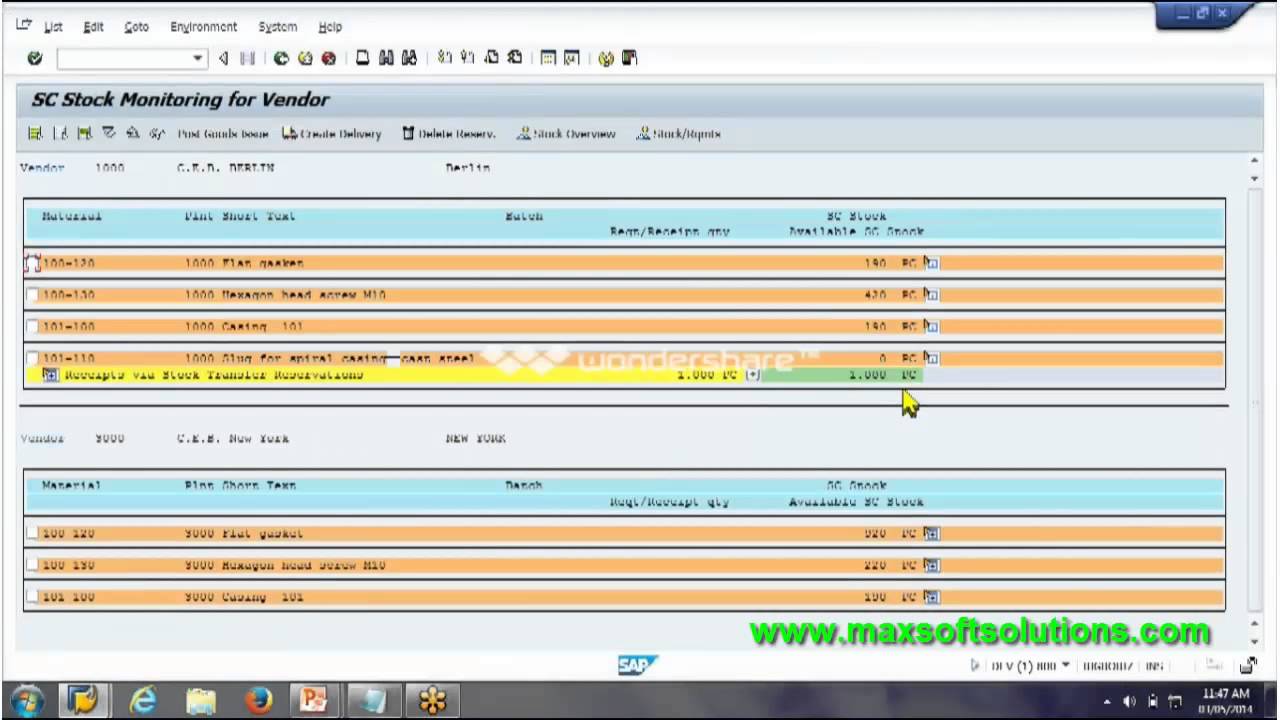Viewport: 1280px width, 720px height.
Task: Open the Environment menu
Action: click(x=204, y=27)
